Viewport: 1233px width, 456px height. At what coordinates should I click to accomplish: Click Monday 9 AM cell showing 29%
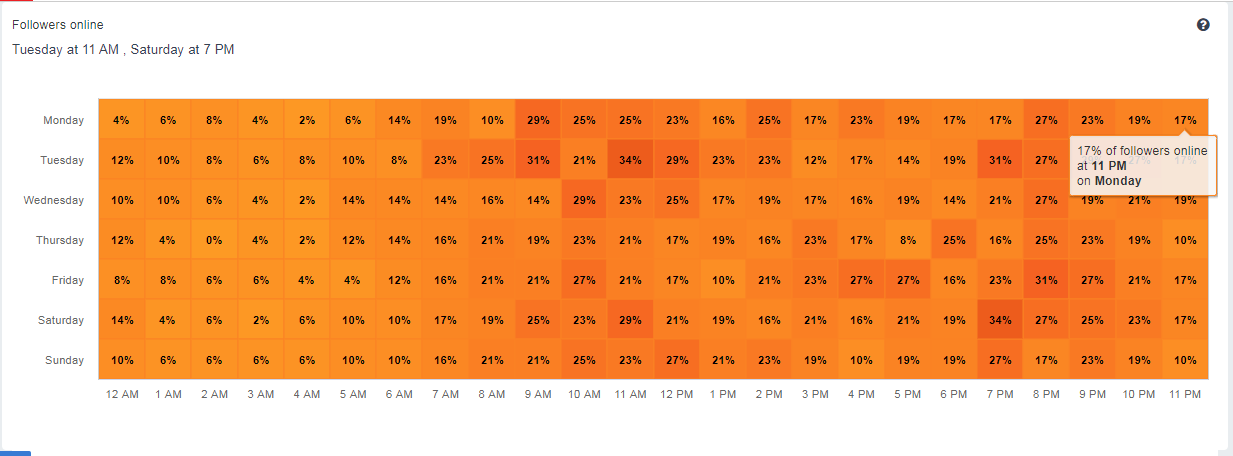point(538,120)
